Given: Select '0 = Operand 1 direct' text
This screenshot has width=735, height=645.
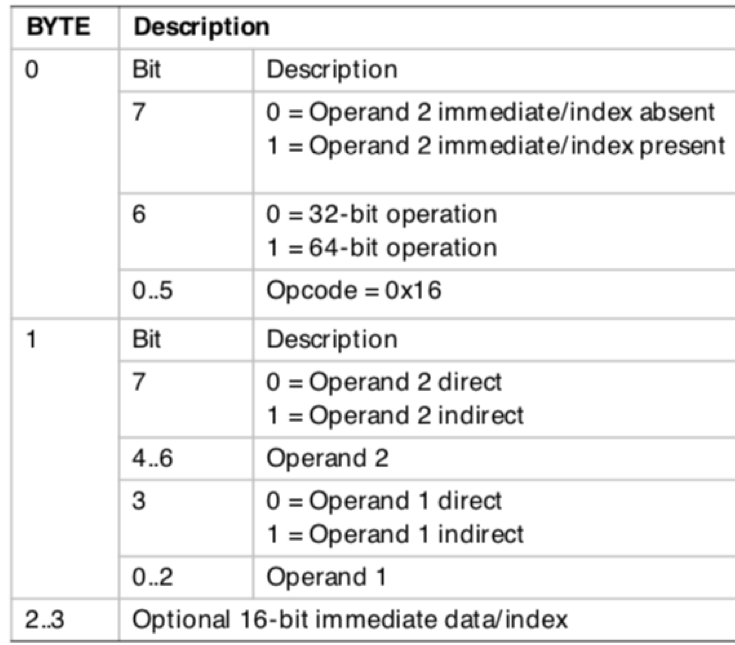Looking at the screenshot, I should pyautogui.click(x=384, y=501).
